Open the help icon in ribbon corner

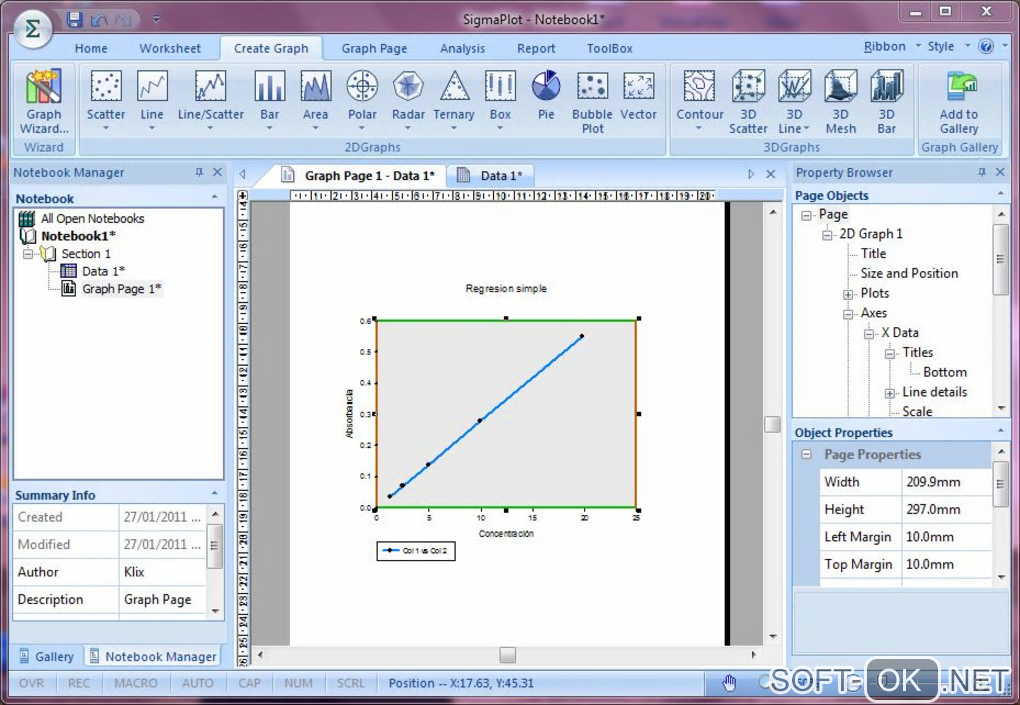click(986, 46)
